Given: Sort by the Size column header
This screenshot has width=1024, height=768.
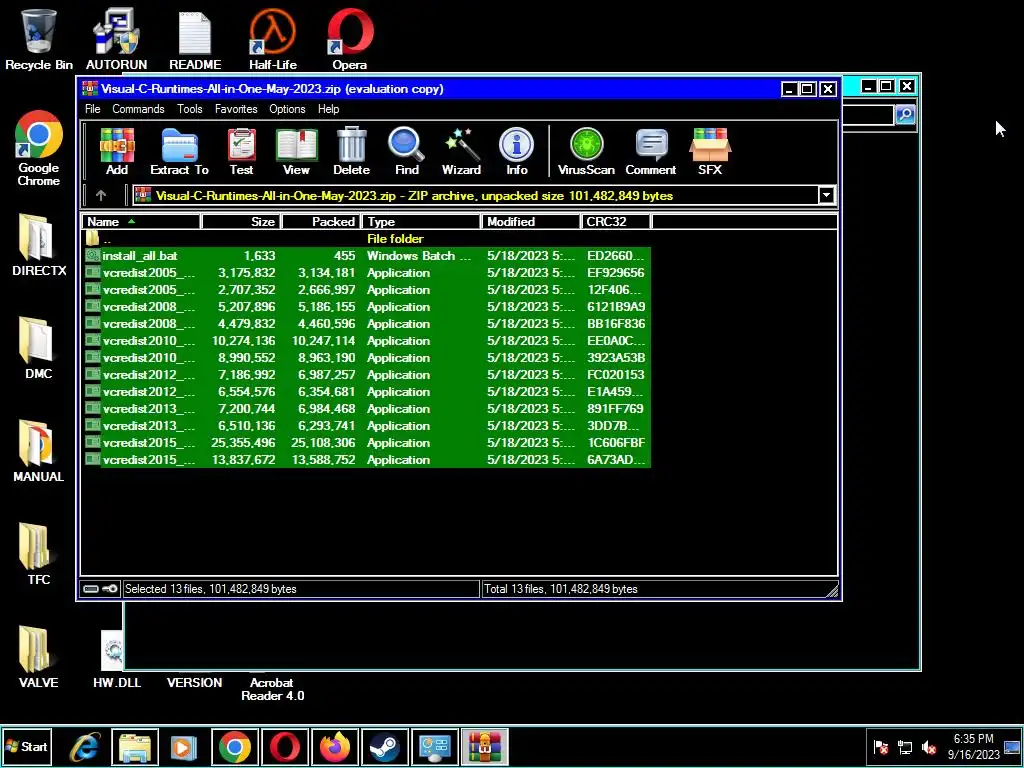Looking at the screenshot, I should coord(241,222).
